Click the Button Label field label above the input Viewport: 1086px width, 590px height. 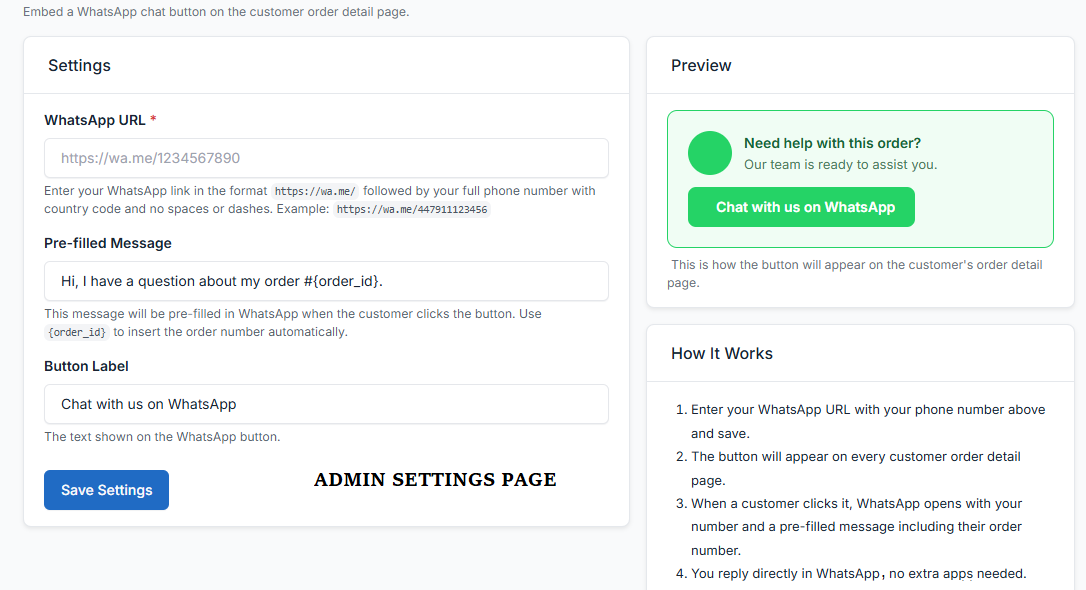click(86, 366)
